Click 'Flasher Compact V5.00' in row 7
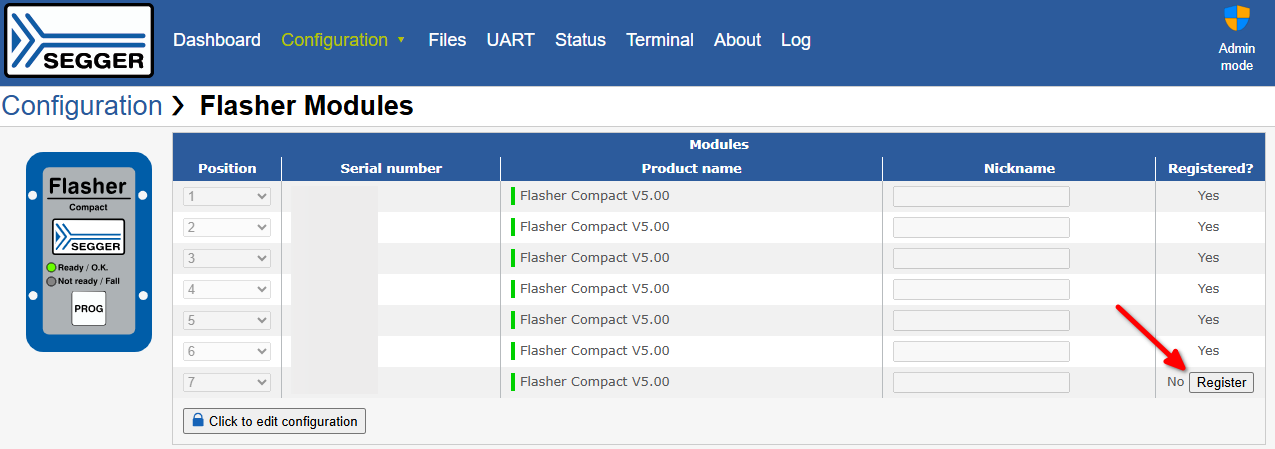 pyautogui.click(x=595, y=381)
